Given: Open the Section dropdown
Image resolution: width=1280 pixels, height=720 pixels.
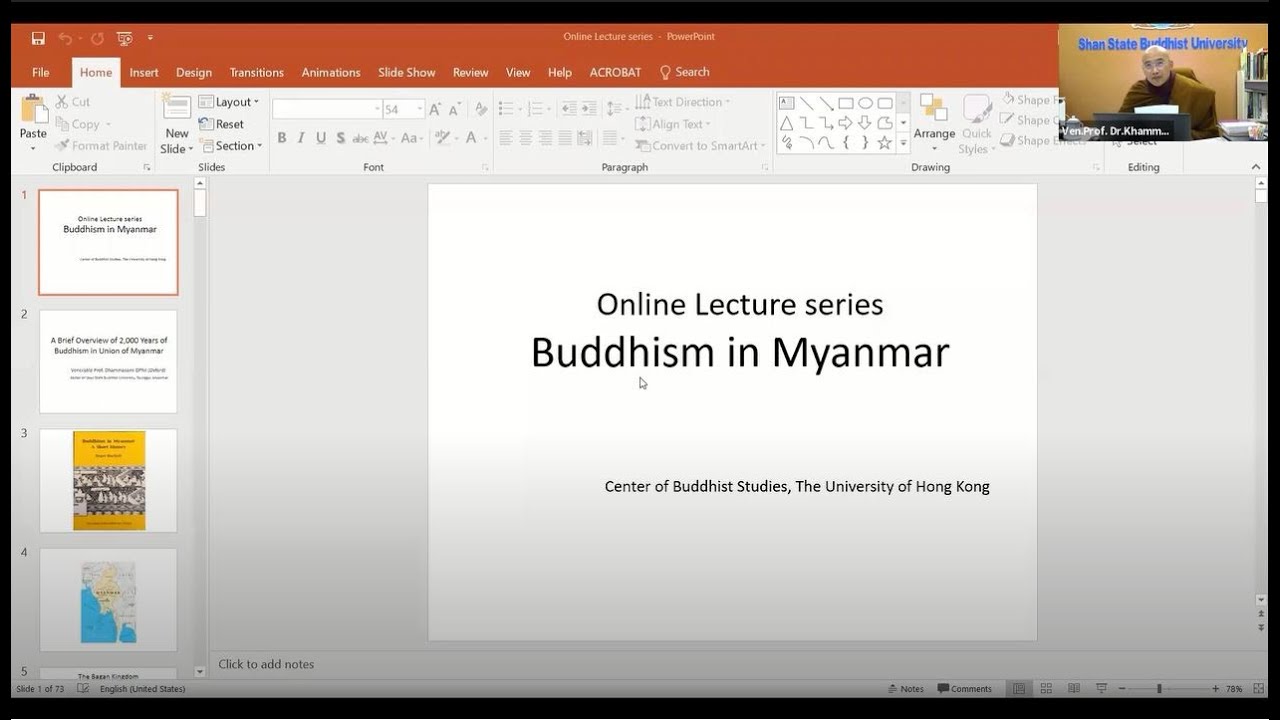Looking at the screenshot, I should tap(231, 146).
